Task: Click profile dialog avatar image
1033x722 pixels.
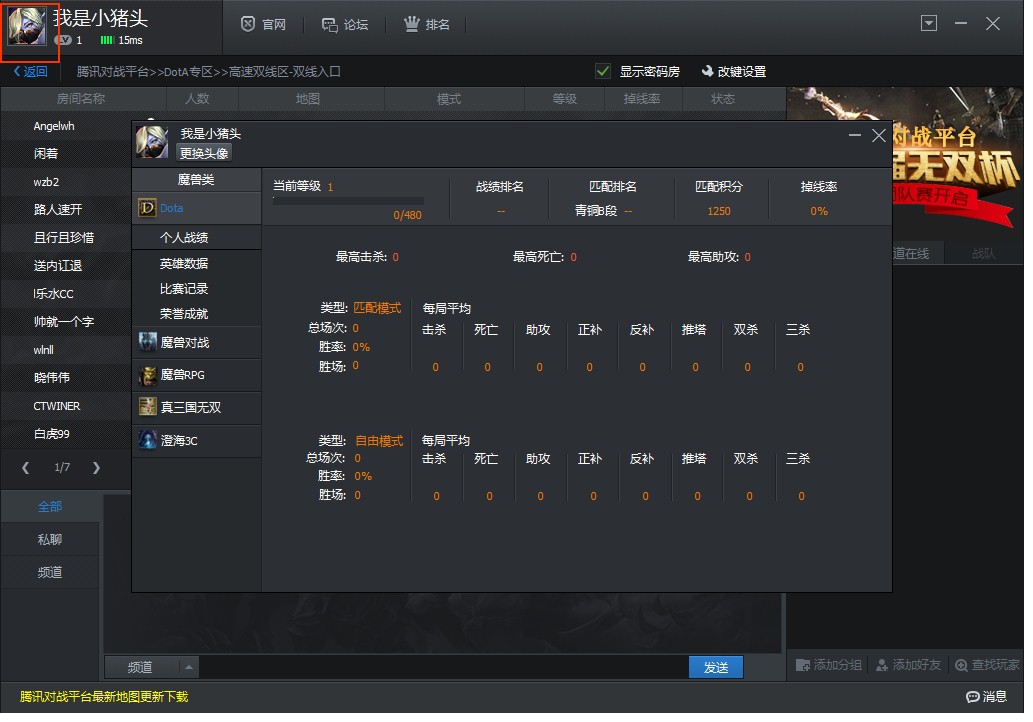Action: [152, 142]
